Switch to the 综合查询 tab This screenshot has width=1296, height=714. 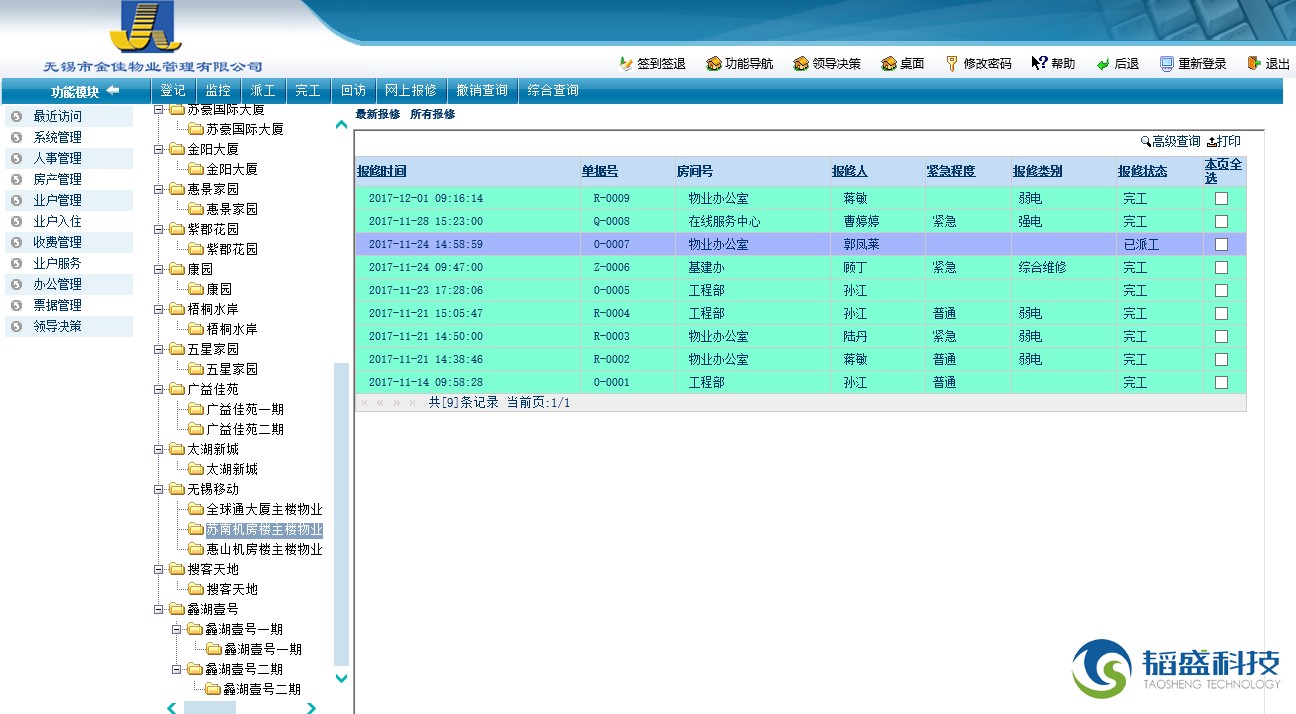point(553,91)
